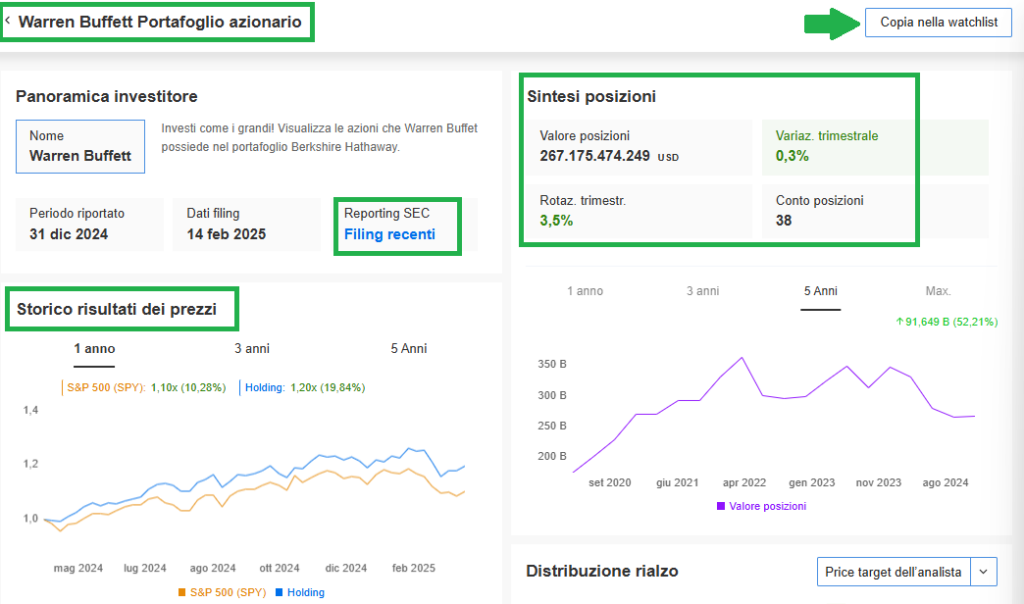The image size is (1024, 604).
Task: Click the orange S&P 500 legend square below chart
Action: (181, 592)
